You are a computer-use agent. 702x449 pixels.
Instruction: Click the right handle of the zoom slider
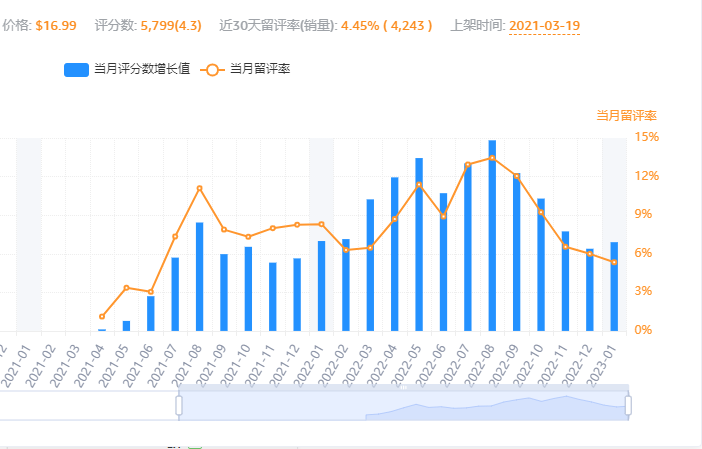point(629,406)
